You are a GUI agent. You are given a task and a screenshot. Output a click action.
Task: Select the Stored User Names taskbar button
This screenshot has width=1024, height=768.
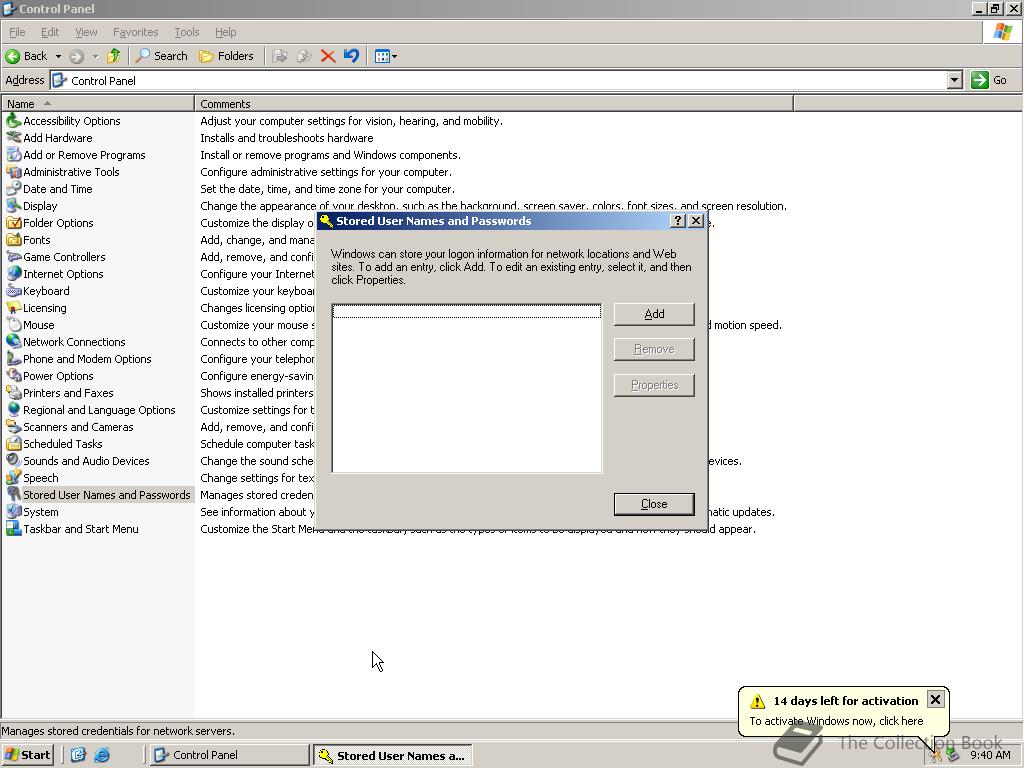click(392, 756)
